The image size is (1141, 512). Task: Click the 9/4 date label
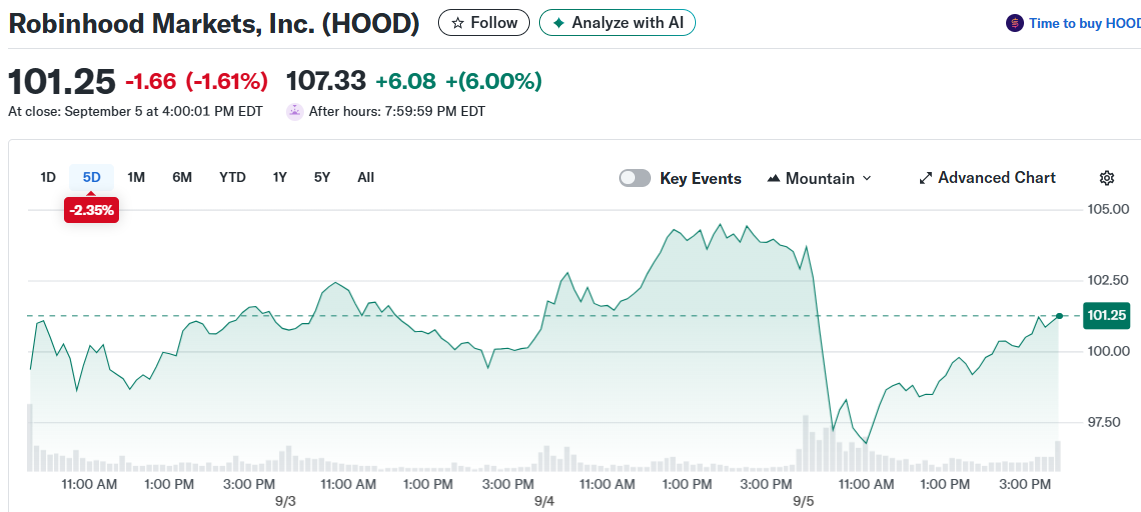coord(544,502)
